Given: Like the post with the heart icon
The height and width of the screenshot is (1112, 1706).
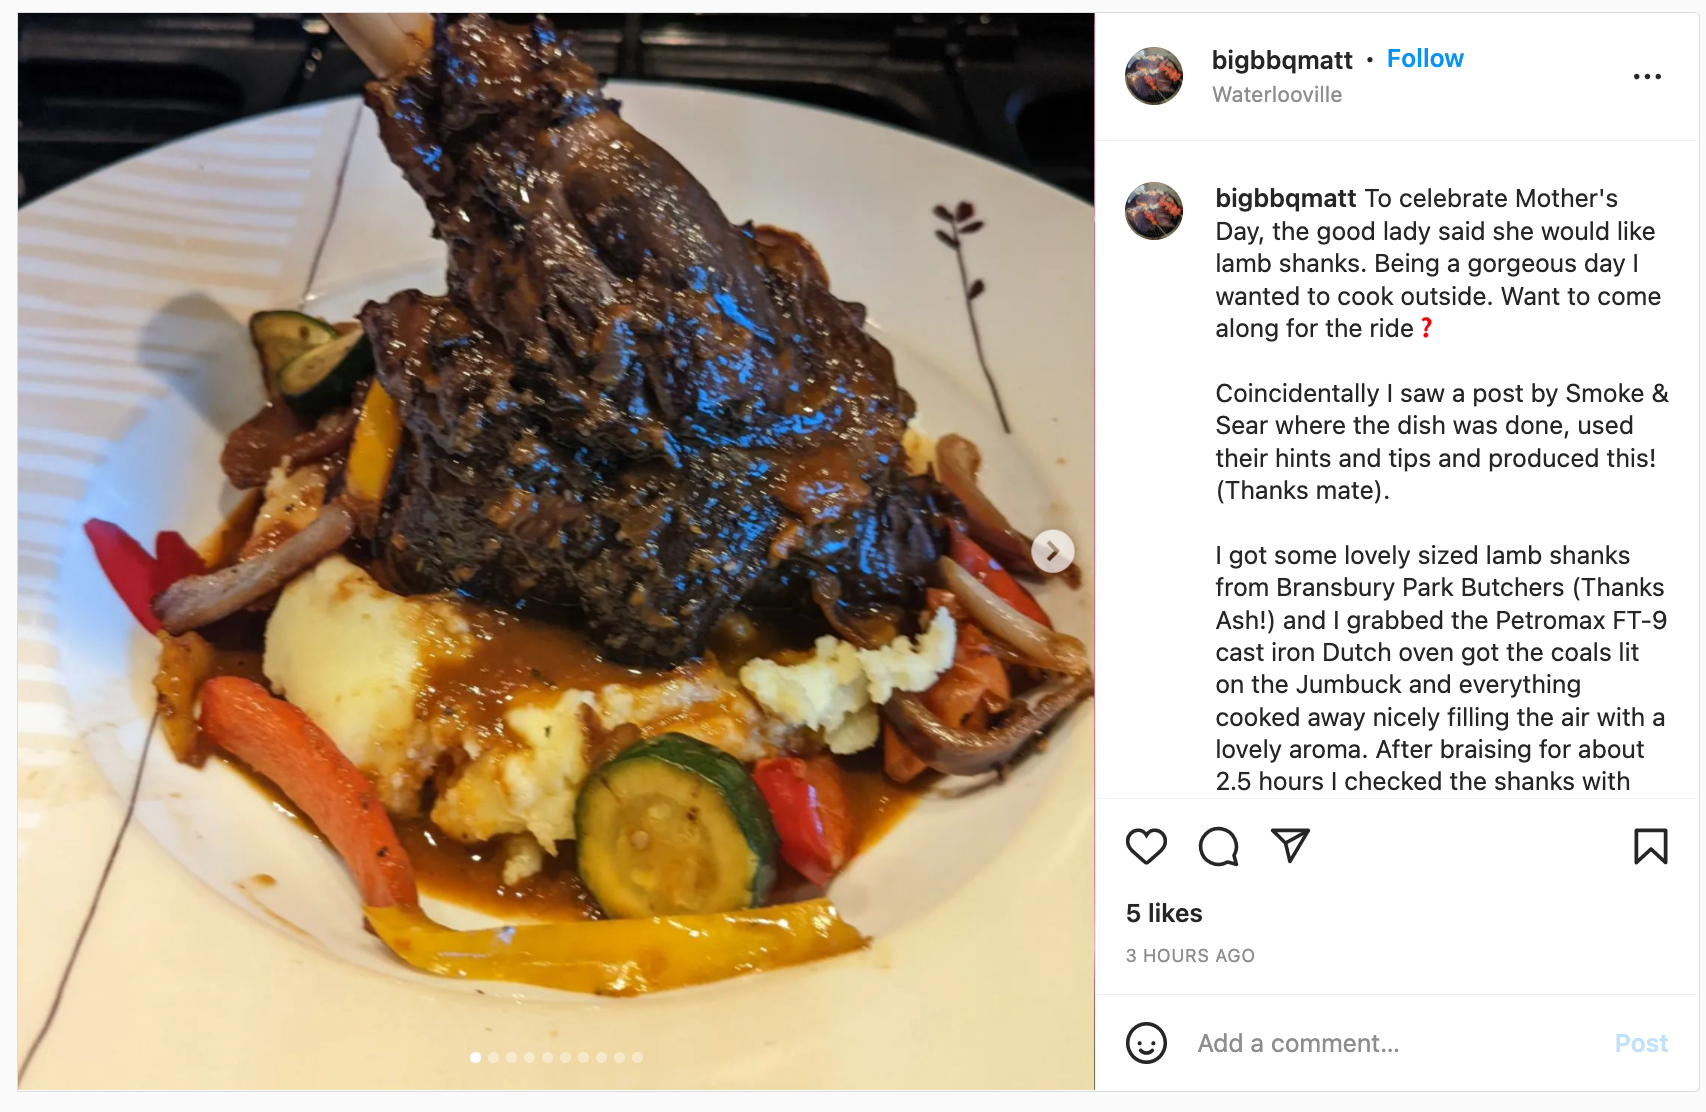Looking at the screenshot, I should click(1146, 846).
